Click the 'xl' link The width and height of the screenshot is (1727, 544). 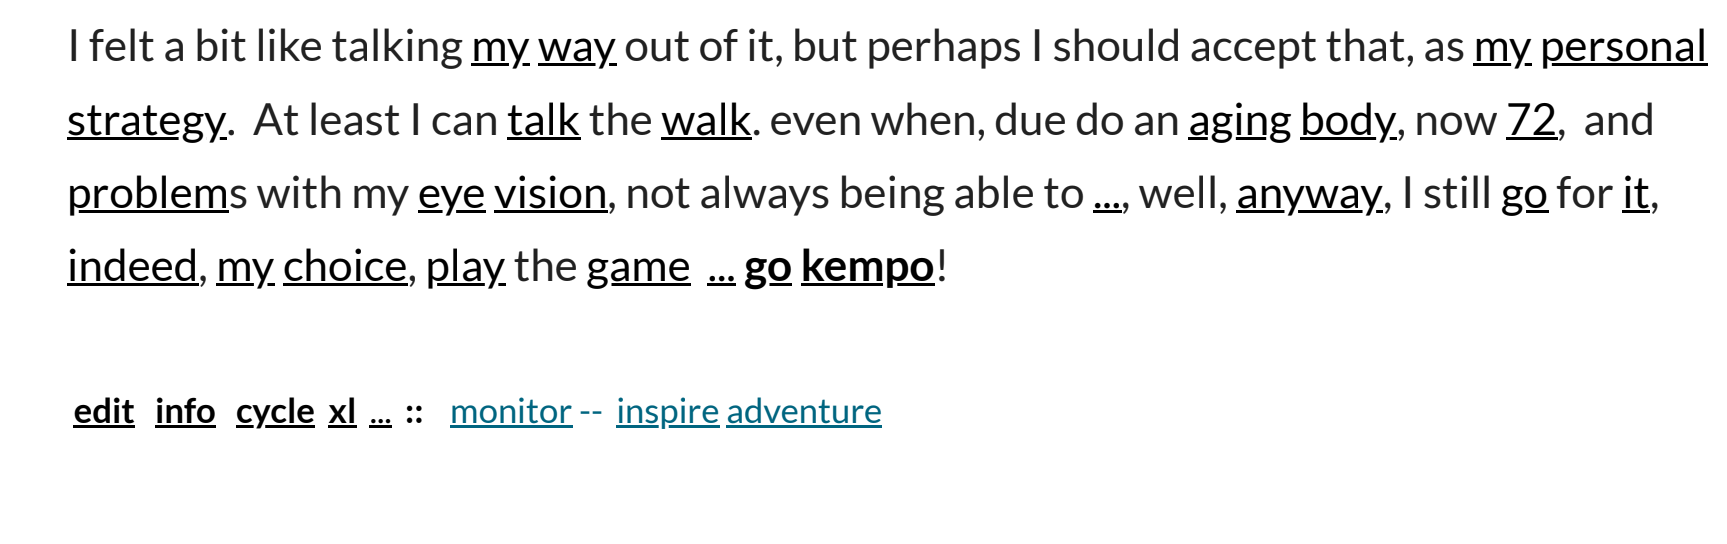[x=342, y=412]
